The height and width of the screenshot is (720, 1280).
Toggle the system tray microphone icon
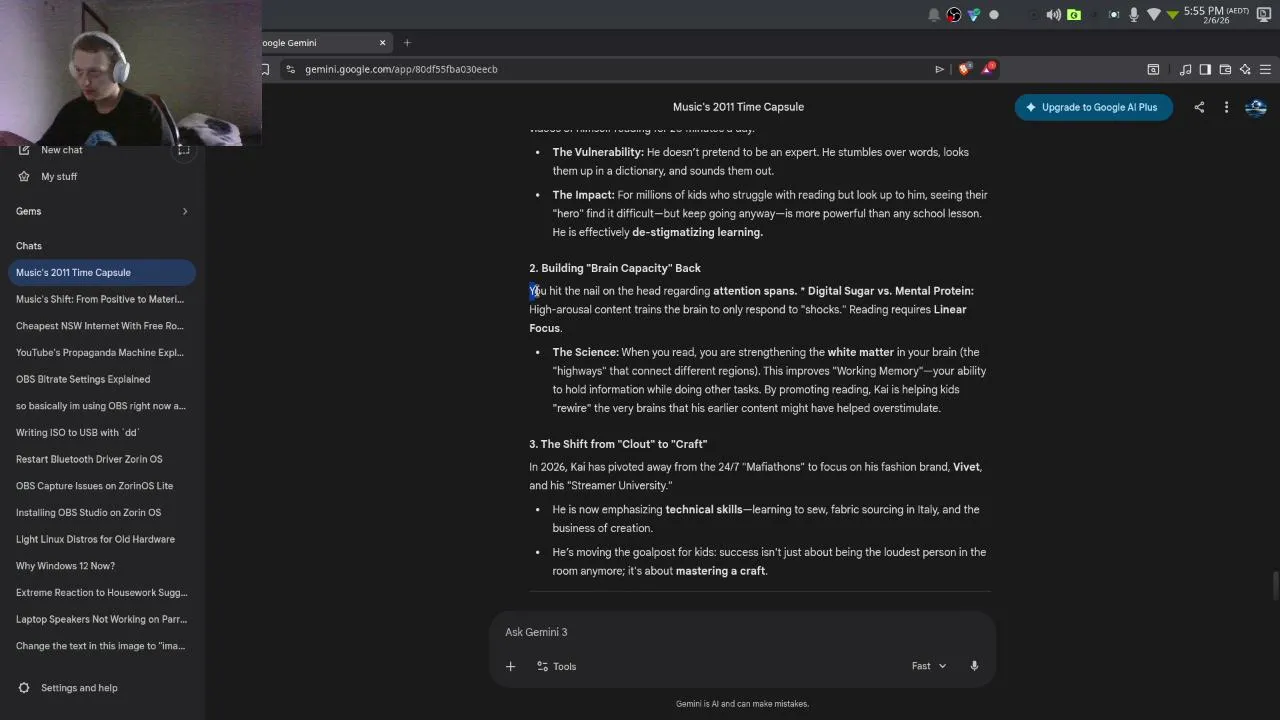1134,15
